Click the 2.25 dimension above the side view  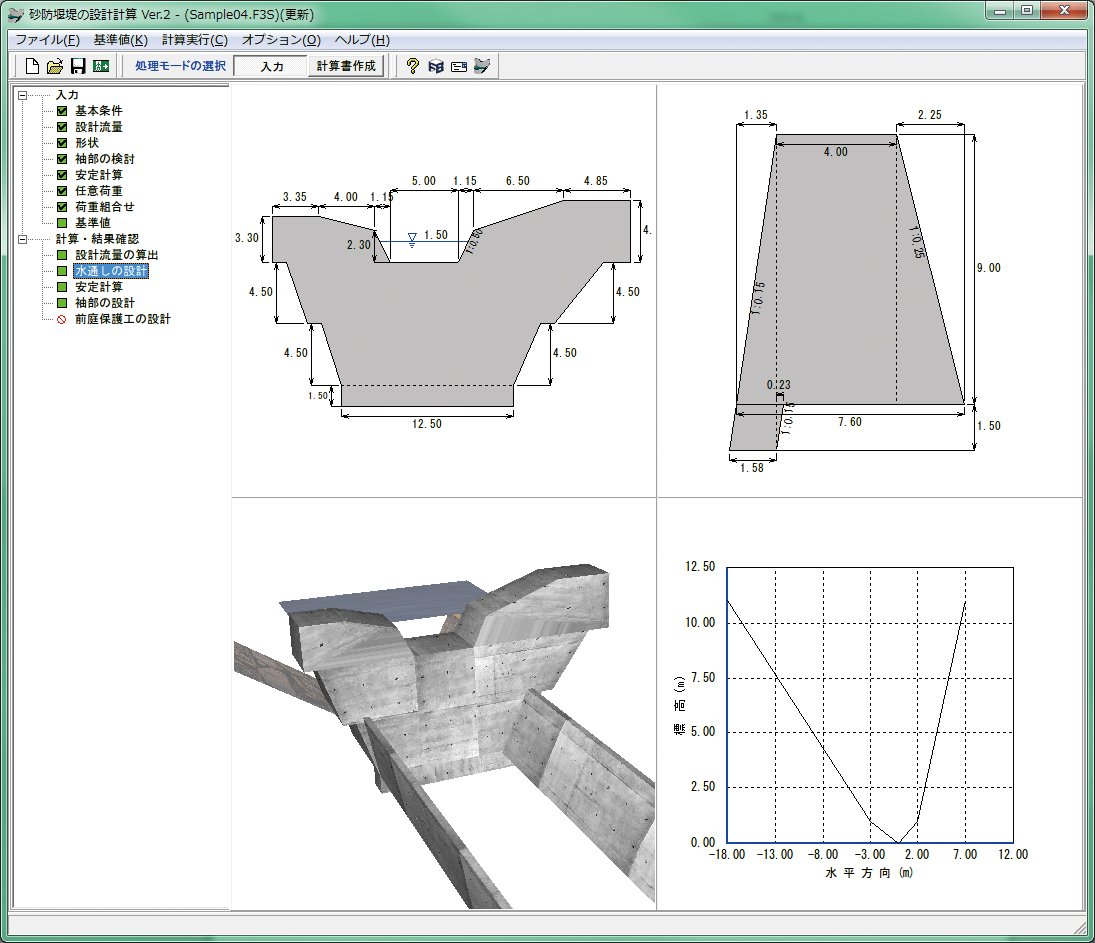929,115
